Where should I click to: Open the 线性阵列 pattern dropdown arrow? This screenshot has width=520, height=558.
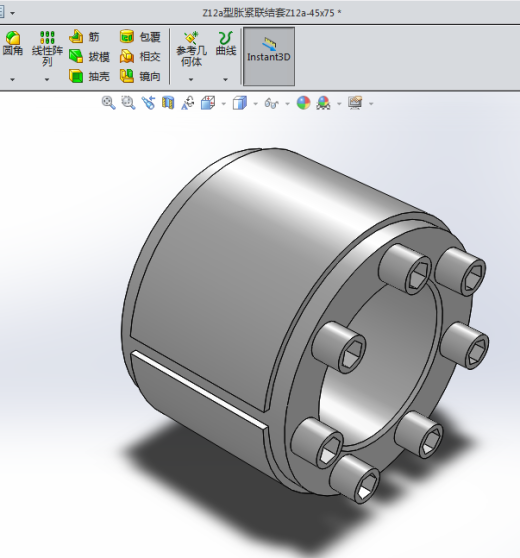coord(47,79)
